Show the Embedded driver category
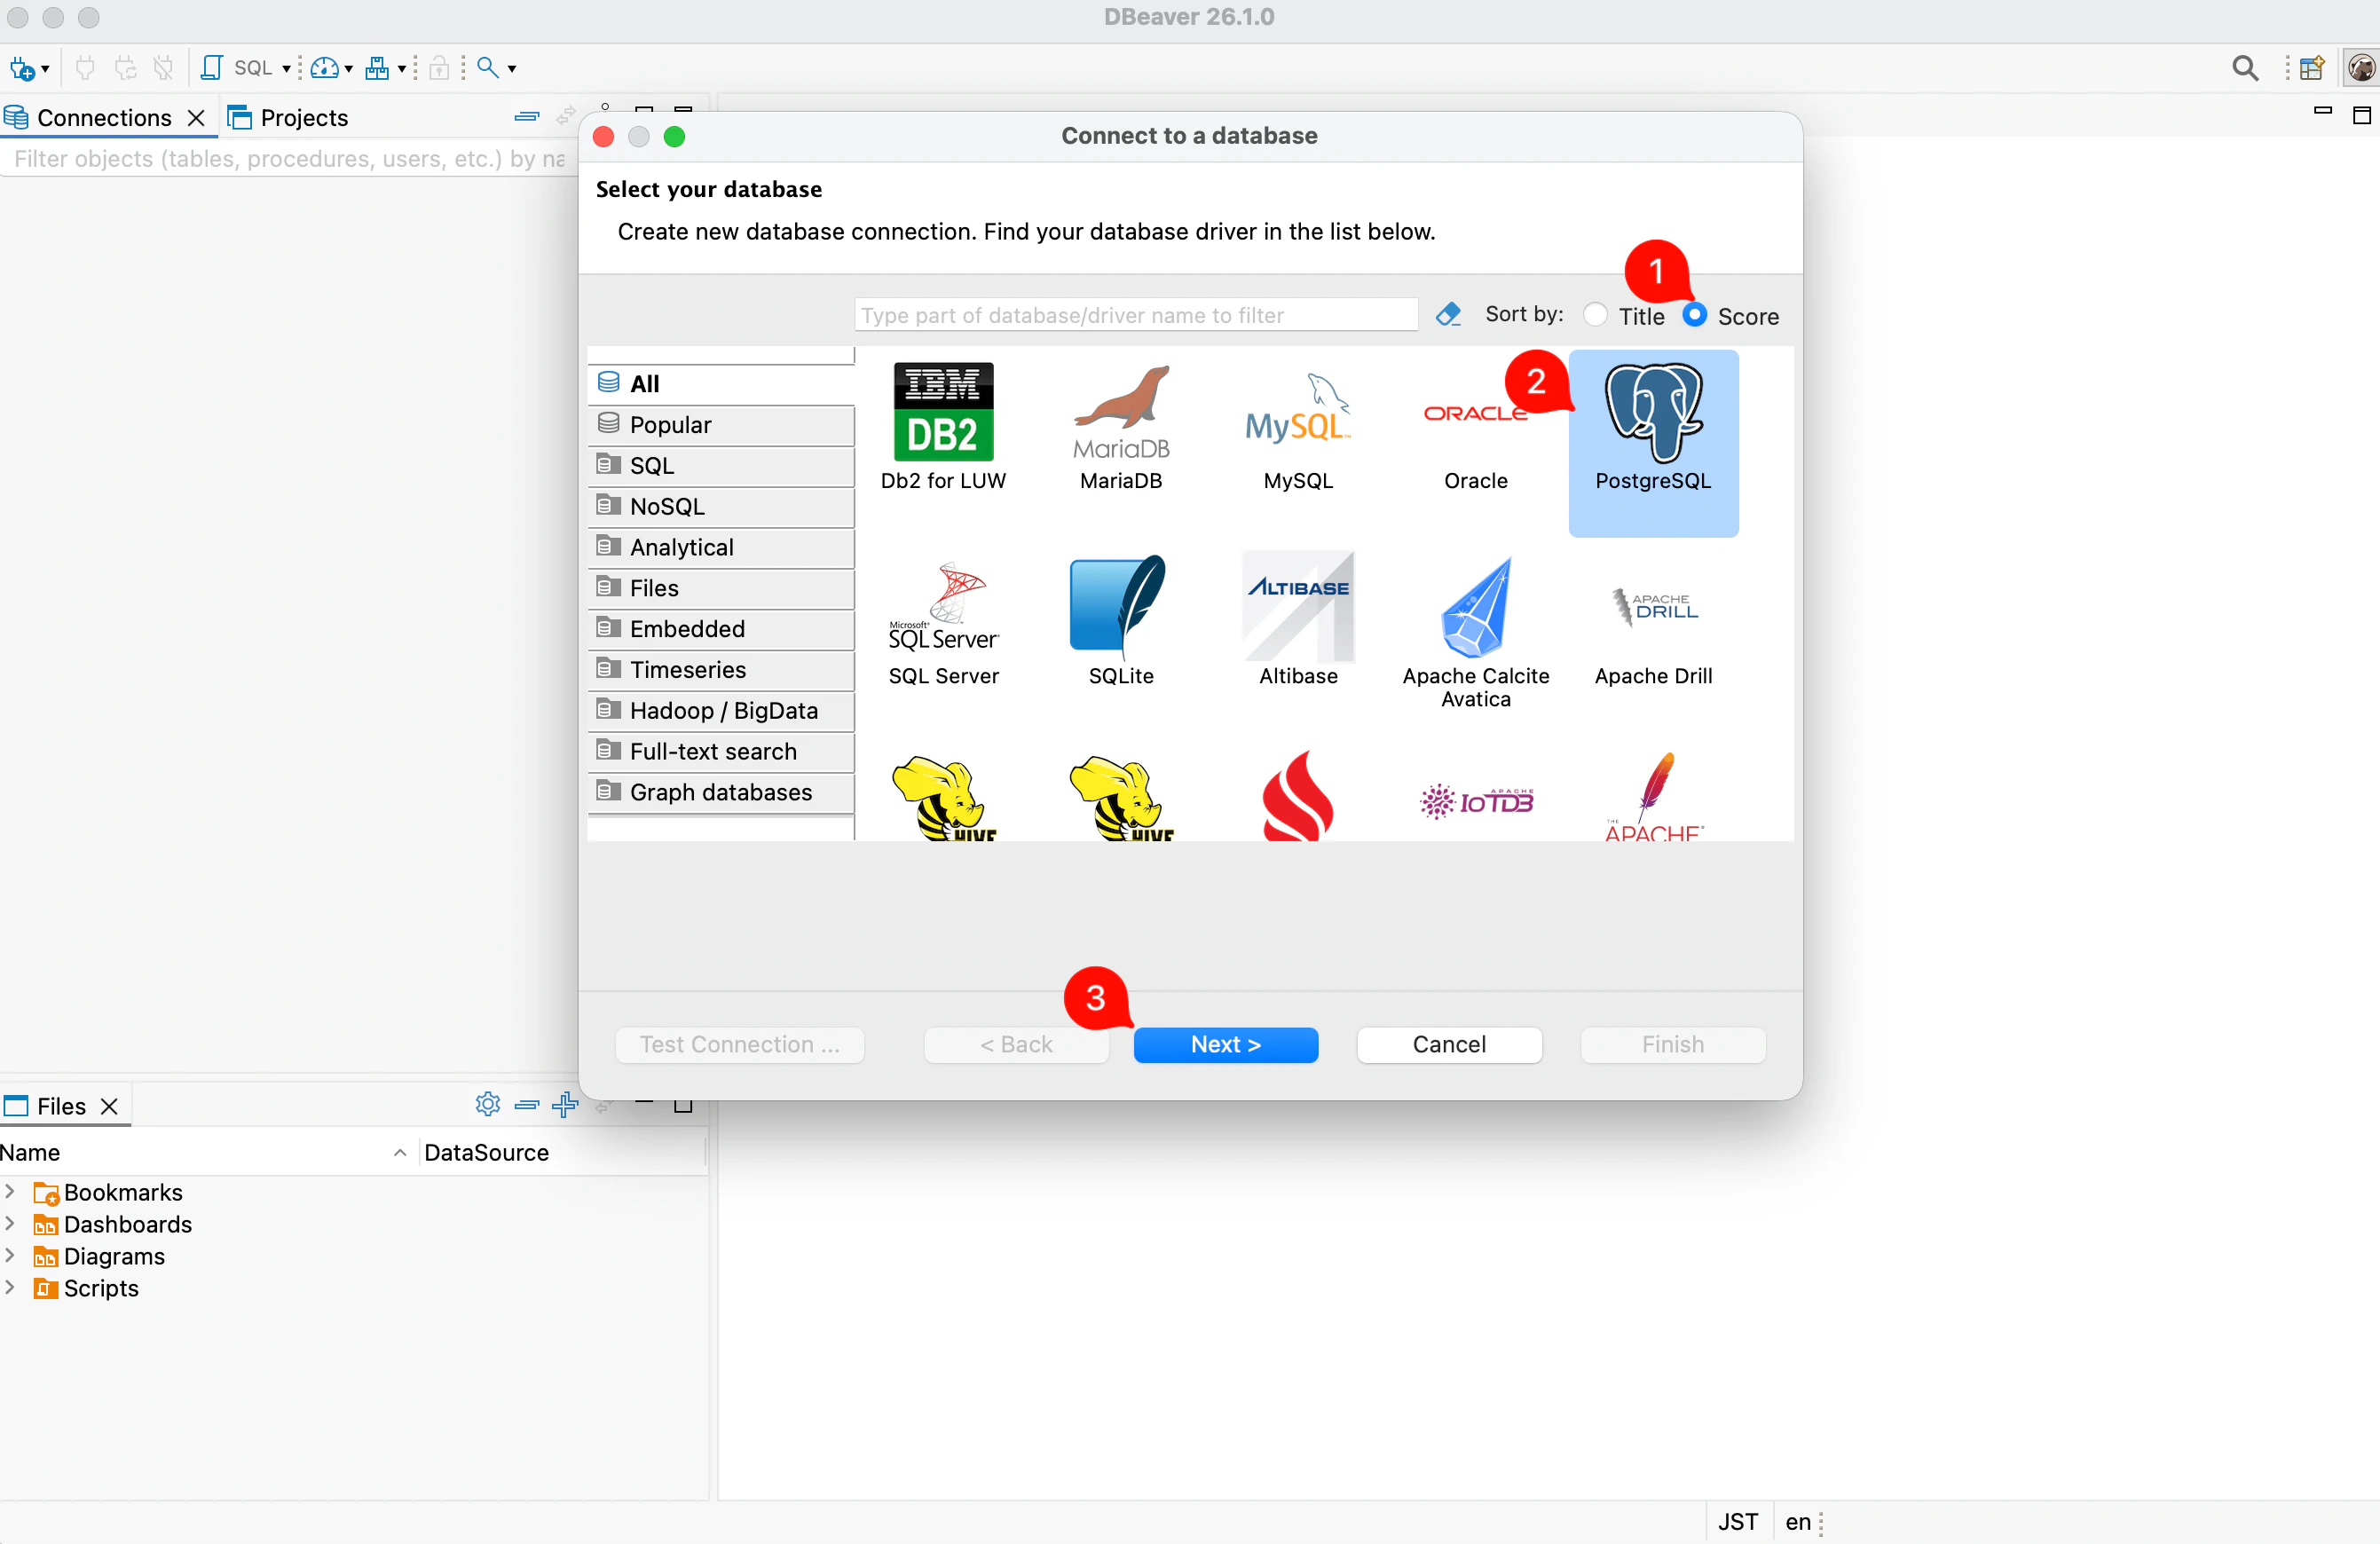 pyautogui.click(x=721, y=629)
